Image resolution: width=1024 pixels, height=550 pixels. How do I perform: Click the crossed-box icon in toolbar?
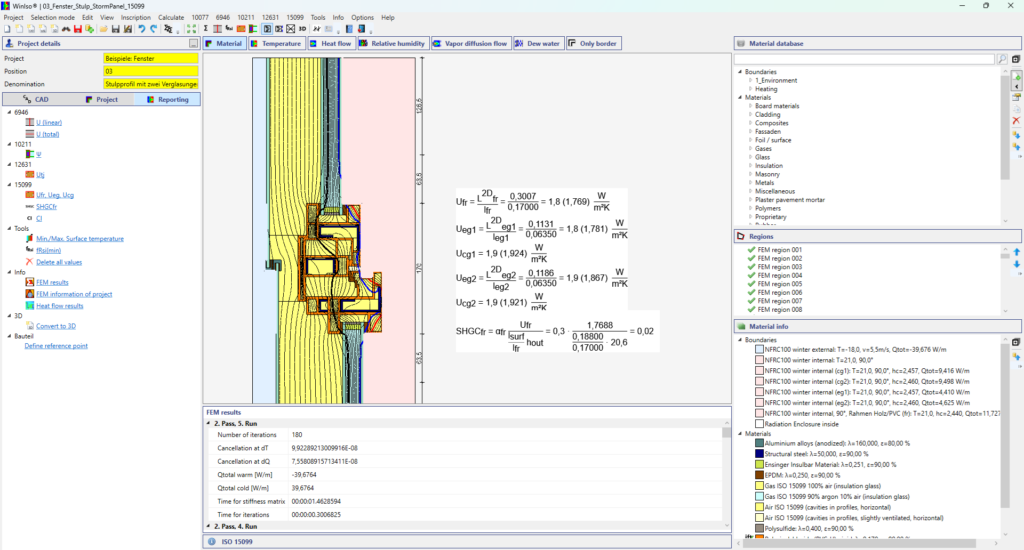pyautogui.click(x=291, y=29)
